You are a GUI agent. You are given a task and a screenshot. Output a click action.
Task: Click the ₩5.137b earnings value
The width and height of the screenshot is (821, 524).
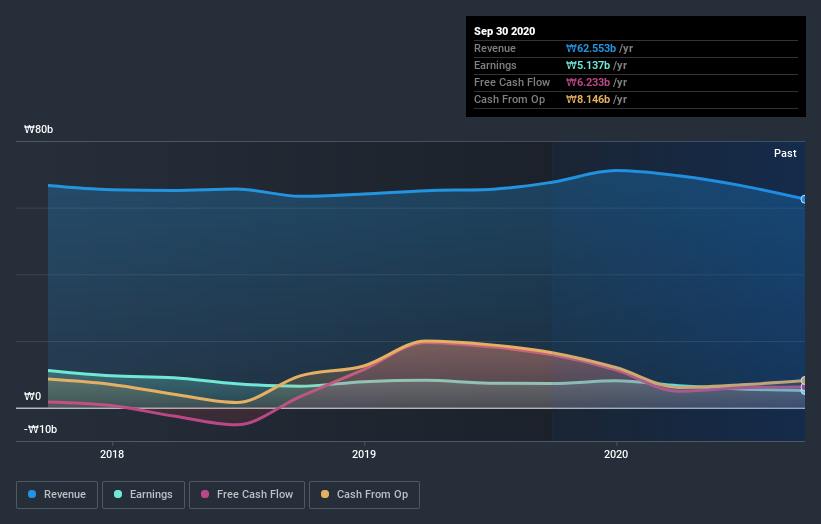pos(588,65)
